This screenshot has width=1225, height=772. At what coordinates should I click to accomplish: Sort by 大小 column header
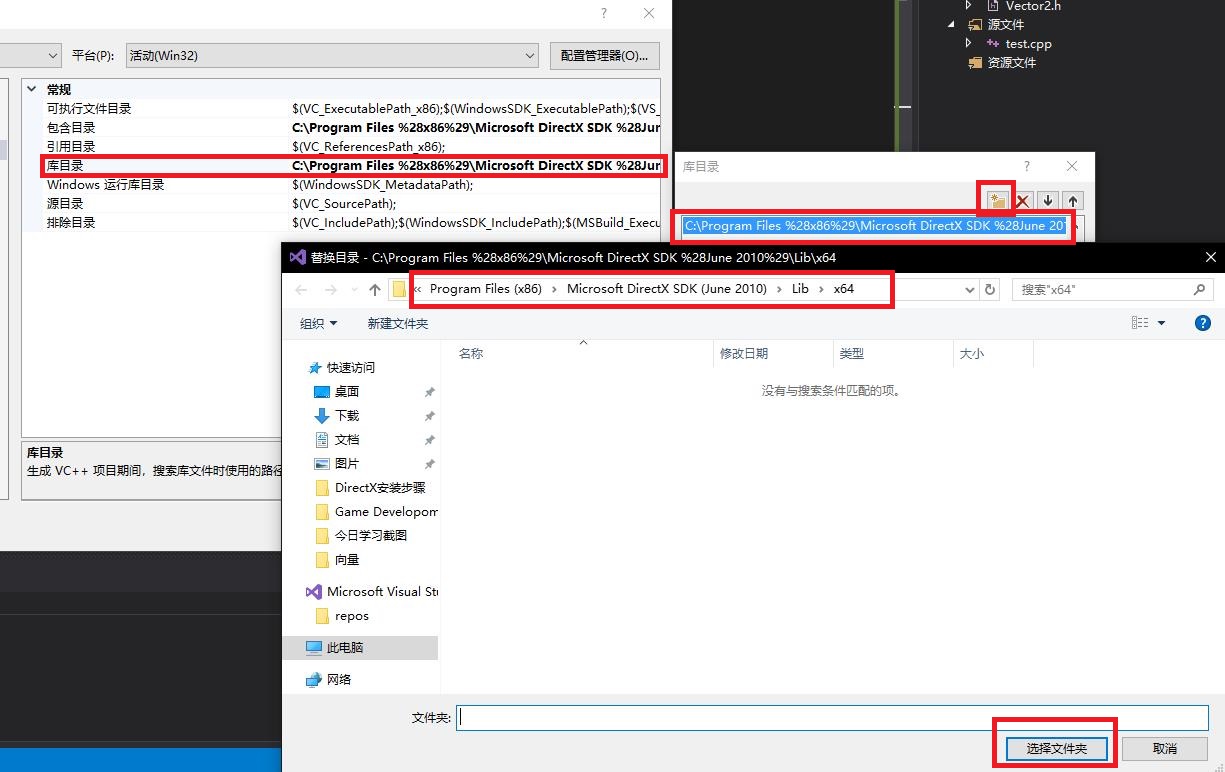coord(993,353)
